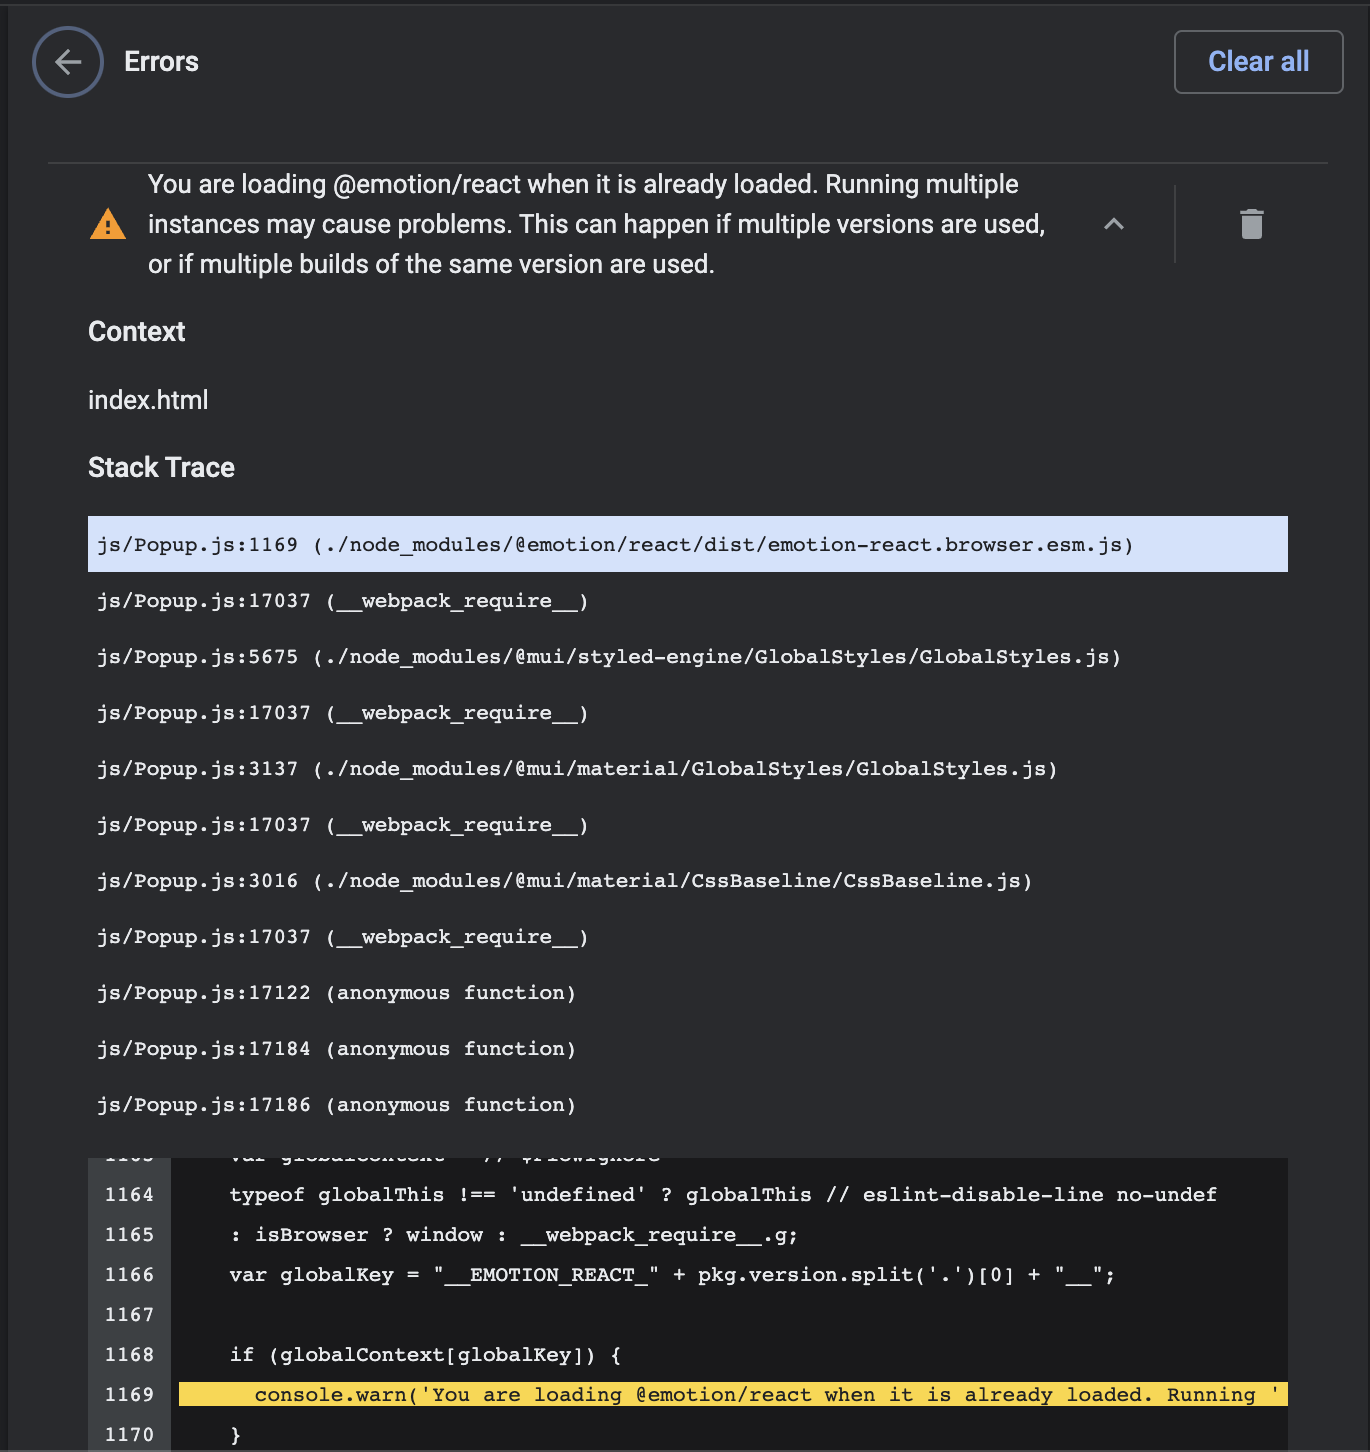Select stack frame js/Popup.js:17184 anonymous function
This screenshot has width=1370, height=1452.
[688, 1048]
